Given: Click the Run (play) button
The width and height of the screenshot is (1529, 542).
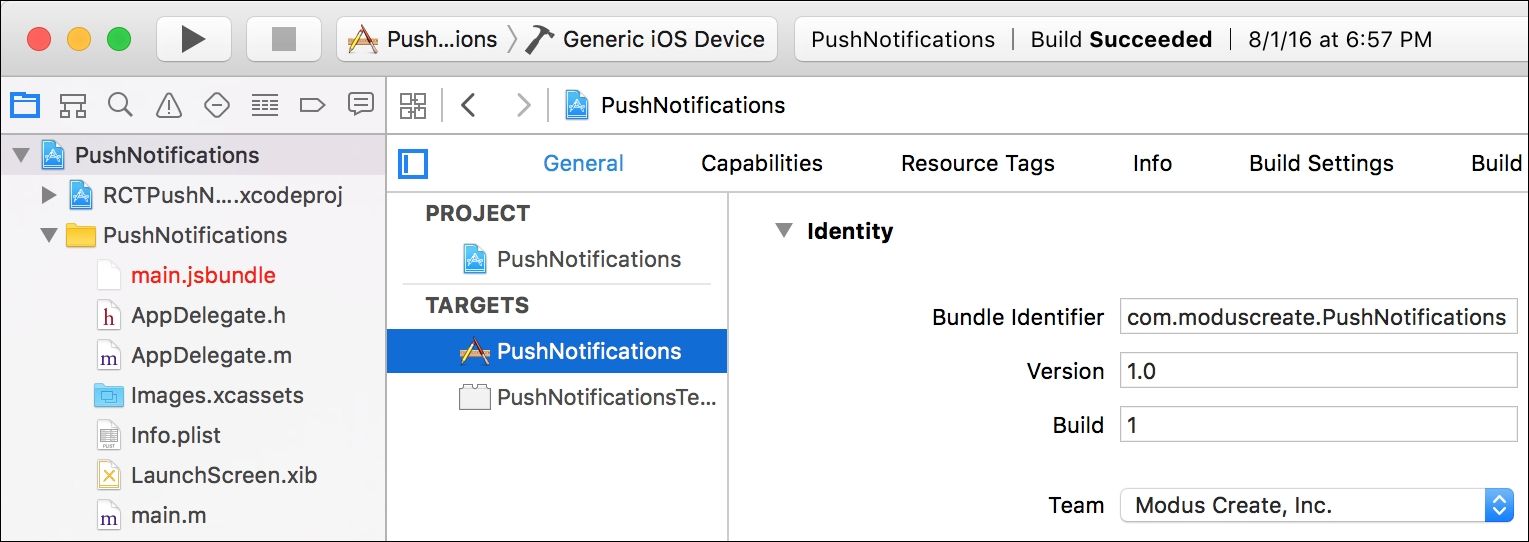Looking at the screenshot, I should point(194,39).
